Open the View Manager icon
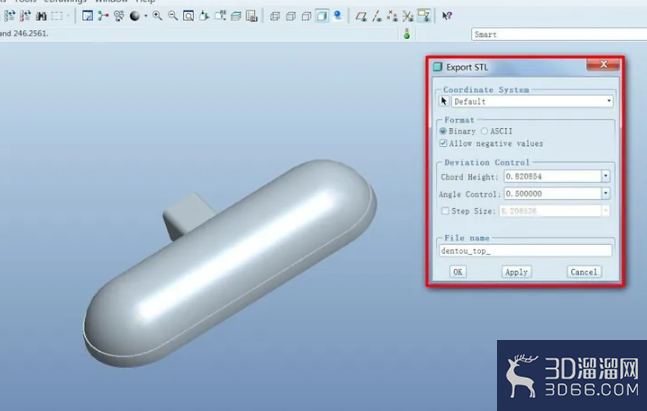This screenshot has height=411, width=647. [252, 16]
